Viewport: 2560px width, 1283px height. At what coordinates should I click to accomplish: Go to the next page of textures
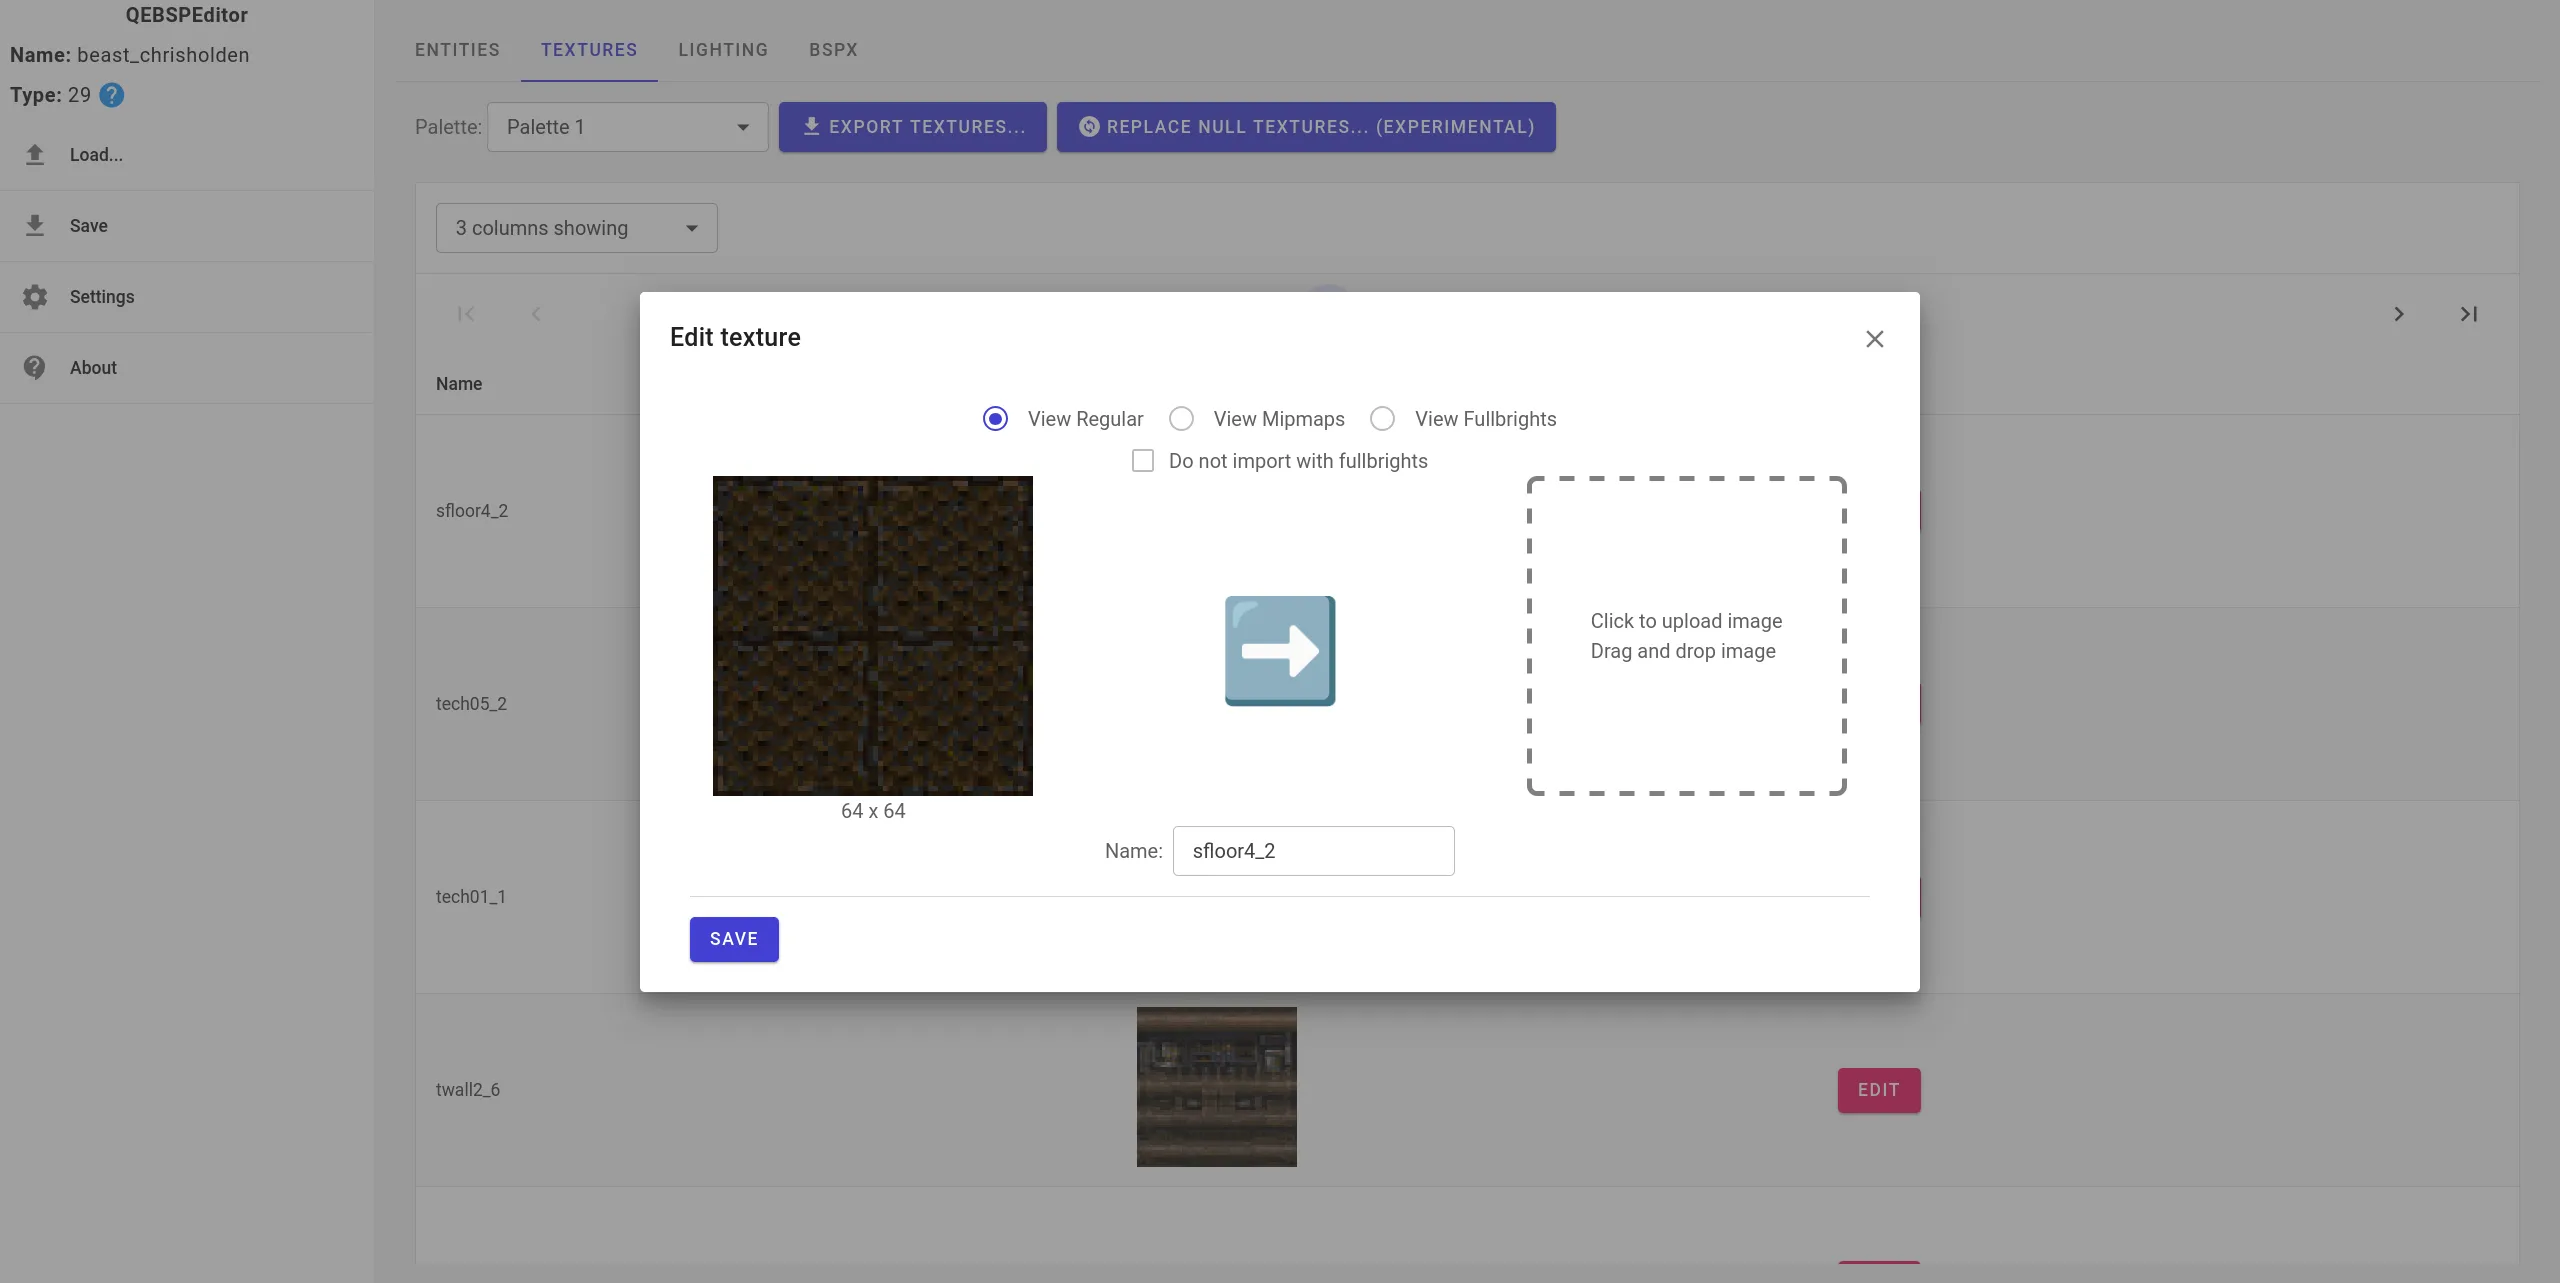point(2399,314)
